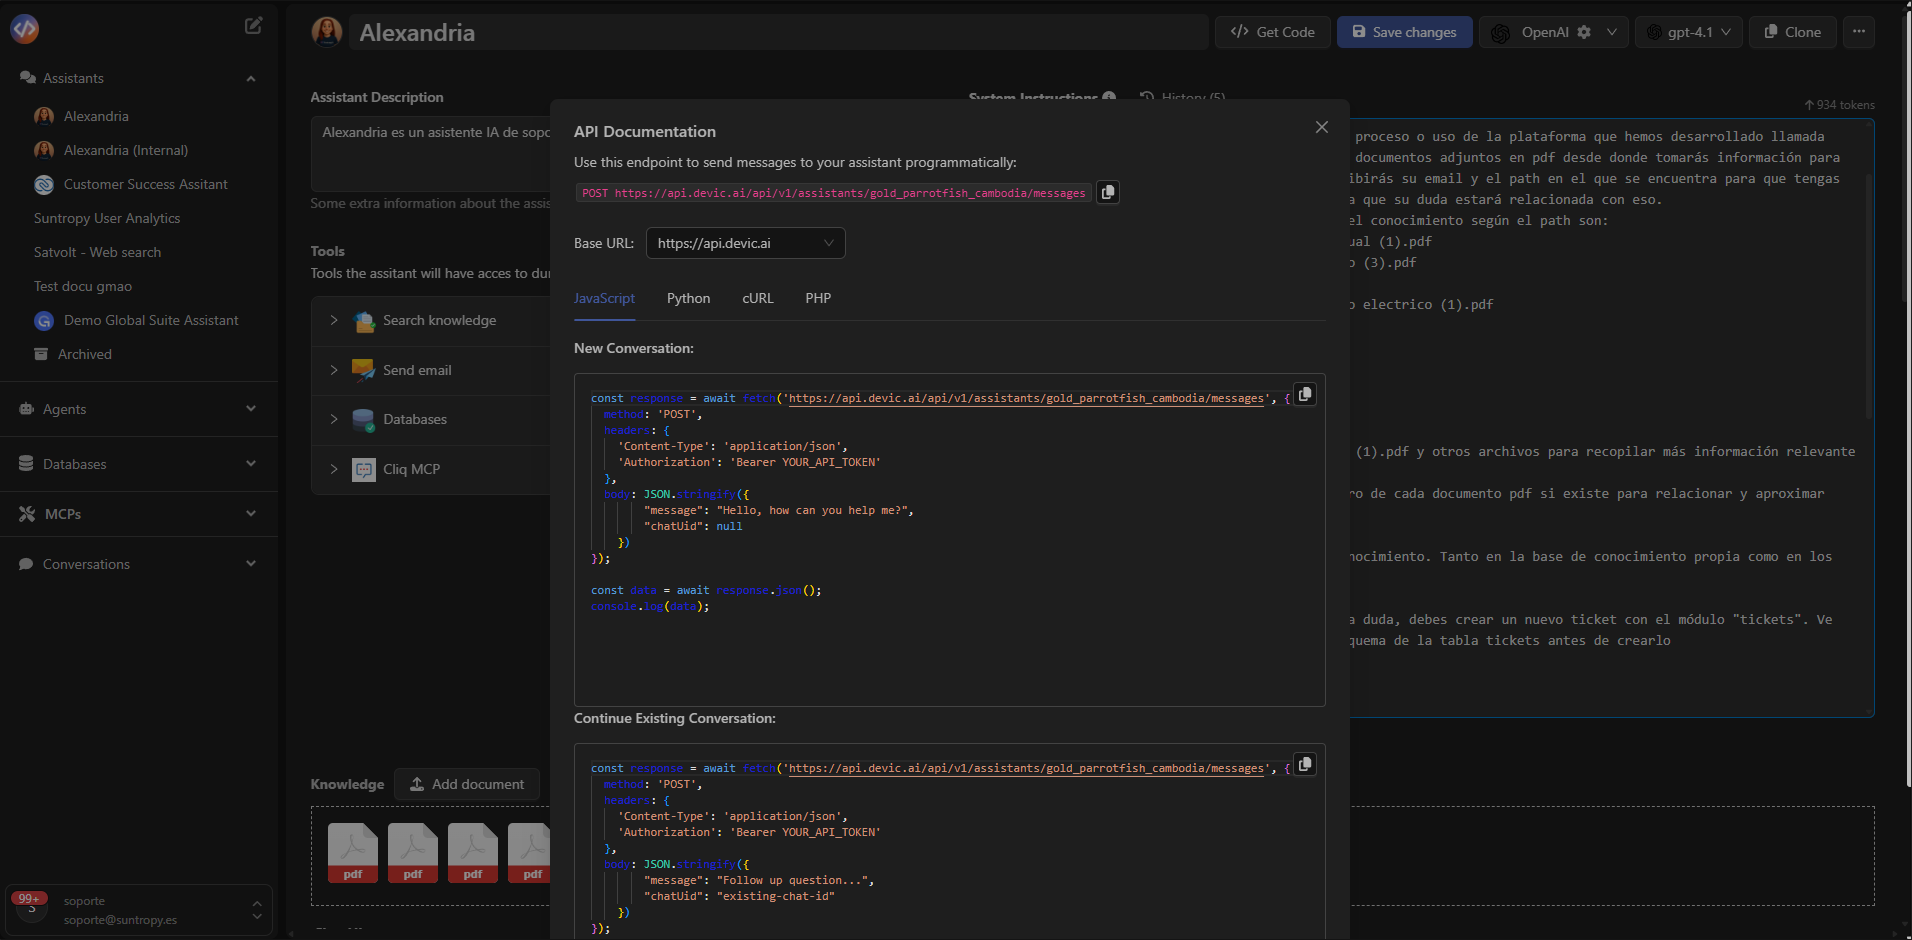Click the Conversations sidebar icon

coord(25,564)
